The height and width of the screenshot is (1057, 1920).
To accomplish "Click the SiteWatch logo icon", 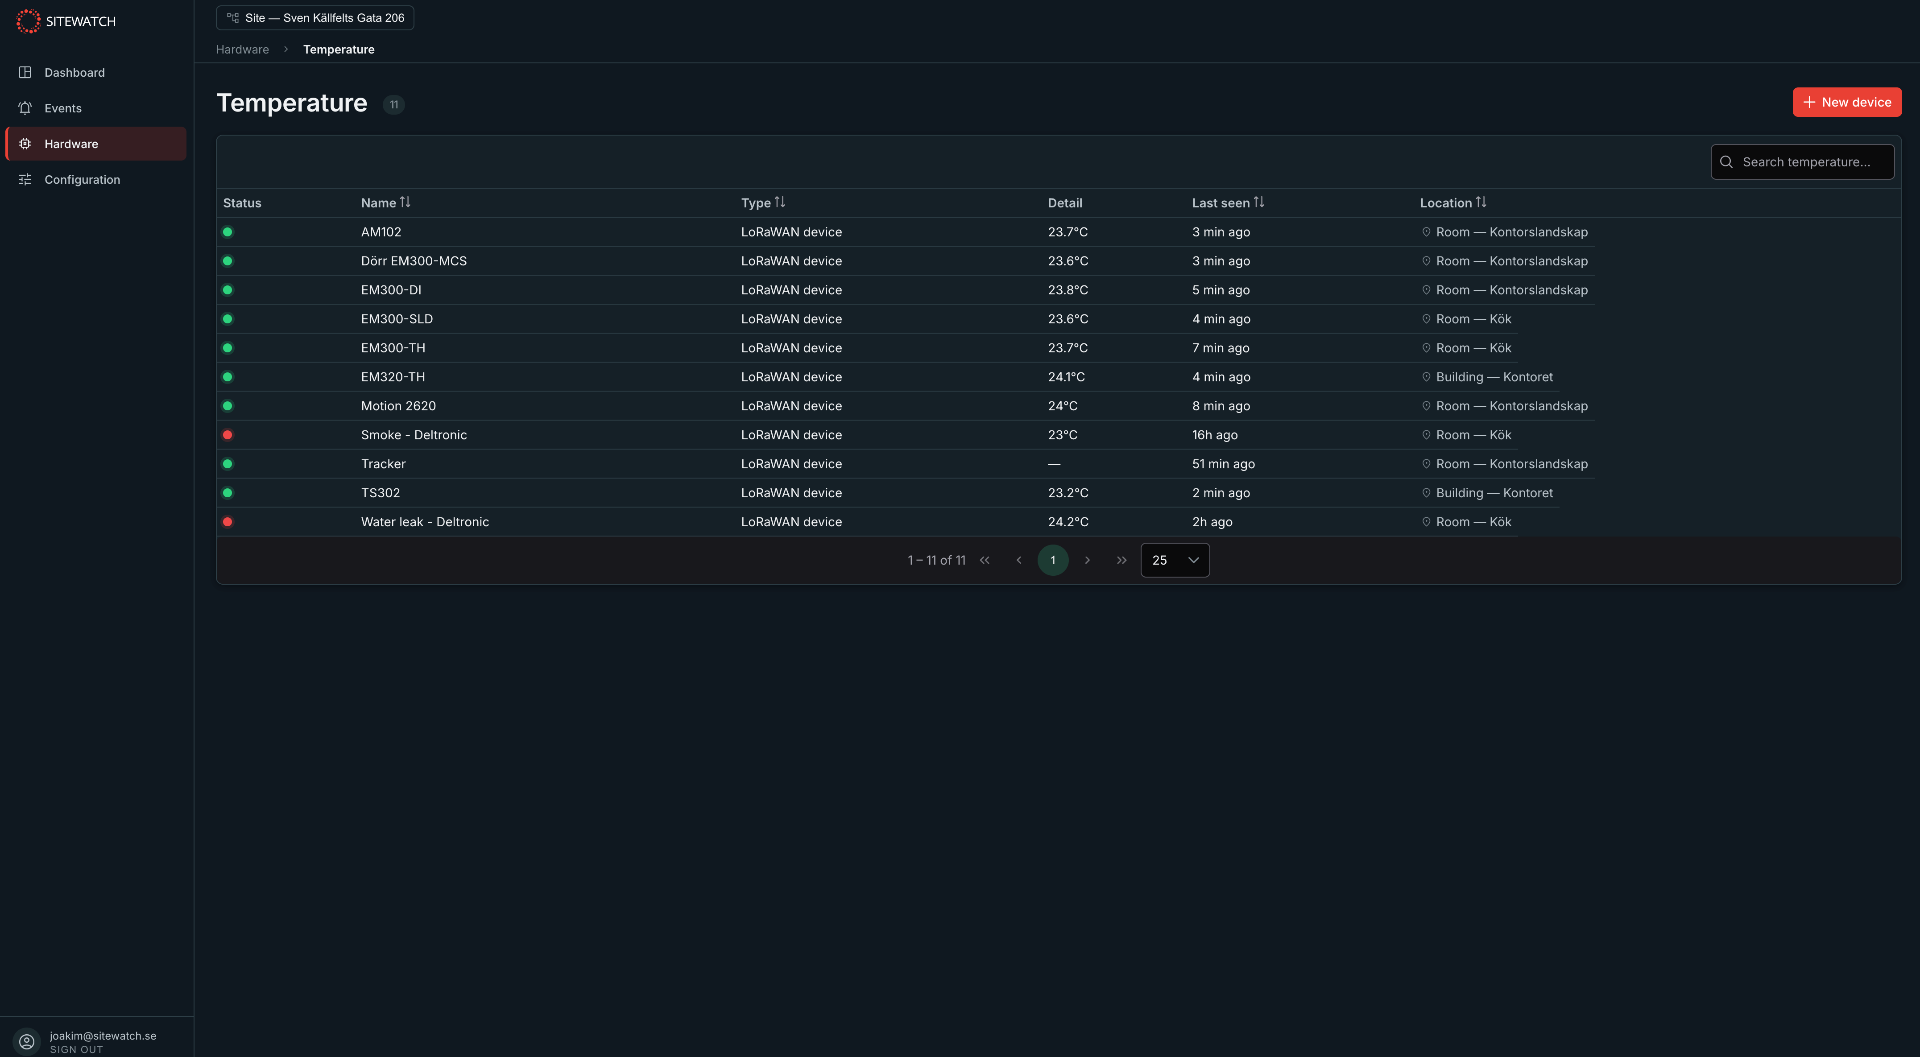I will [x=28, y=21].
